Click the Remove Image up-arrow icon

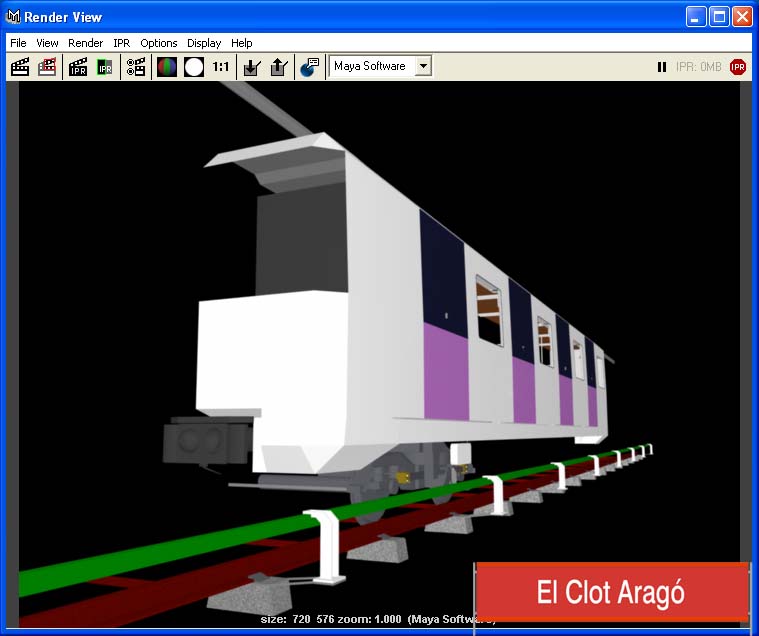click(x=279, y=67)
